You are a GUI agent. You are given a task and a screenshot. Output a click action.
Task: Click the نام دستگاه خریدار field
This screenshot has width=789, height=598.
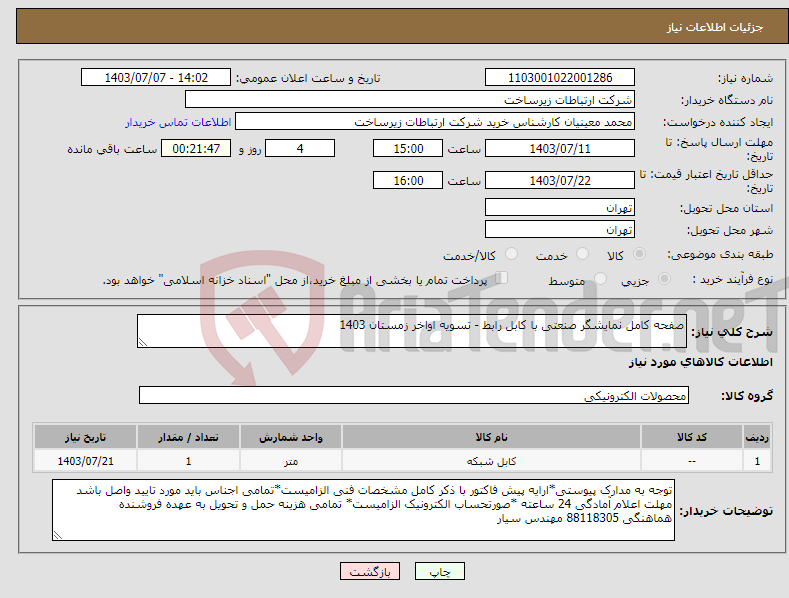(x=410, y=100)
